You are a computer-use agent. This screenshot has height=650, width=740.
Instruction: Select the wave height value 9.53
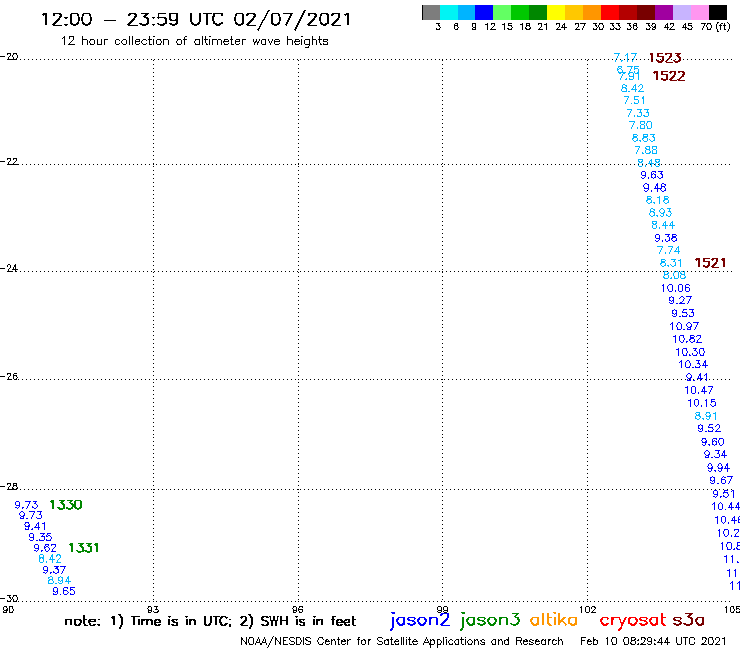point(683,313)
